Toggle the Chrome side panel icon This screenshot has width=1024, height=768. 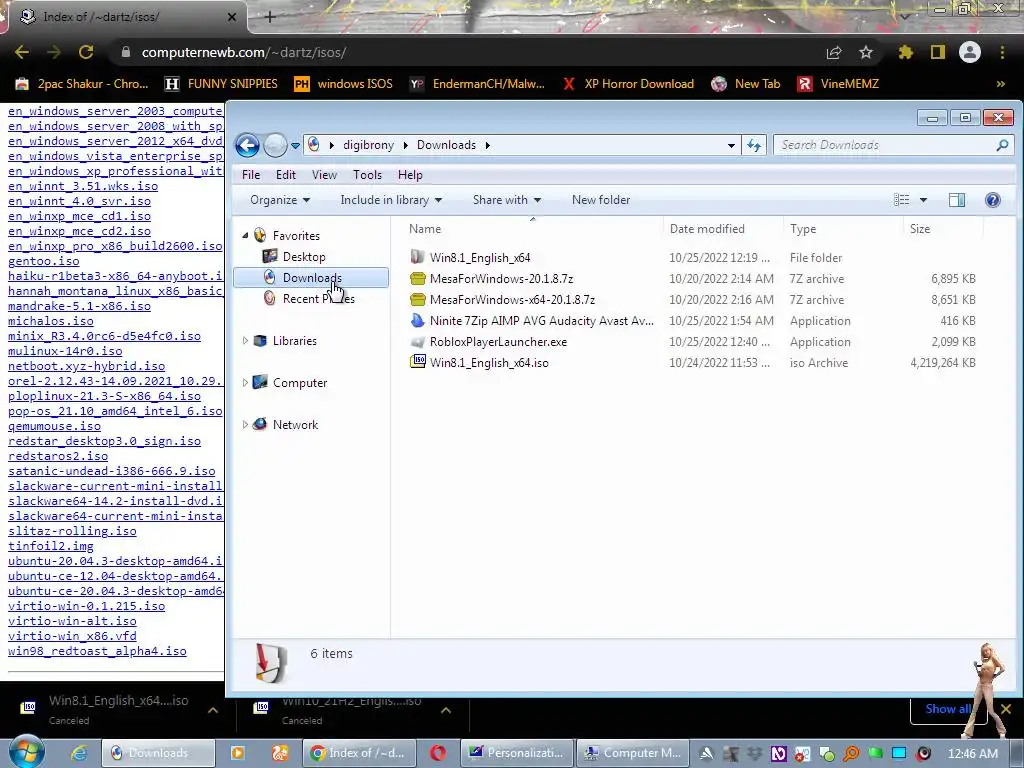point(938,52)
